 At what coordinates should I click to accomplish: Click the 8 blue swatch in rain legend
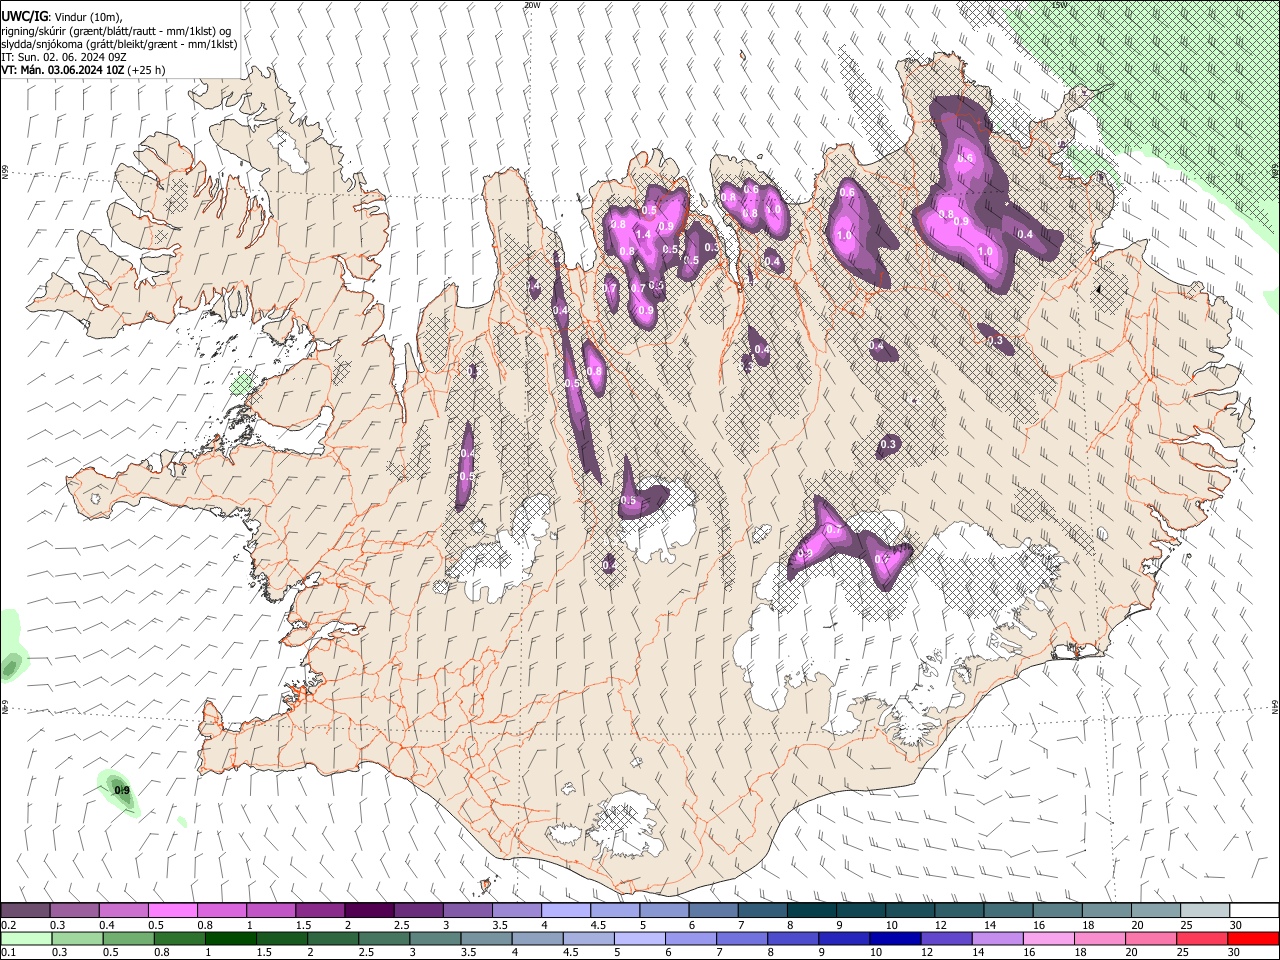click(792, 938)
